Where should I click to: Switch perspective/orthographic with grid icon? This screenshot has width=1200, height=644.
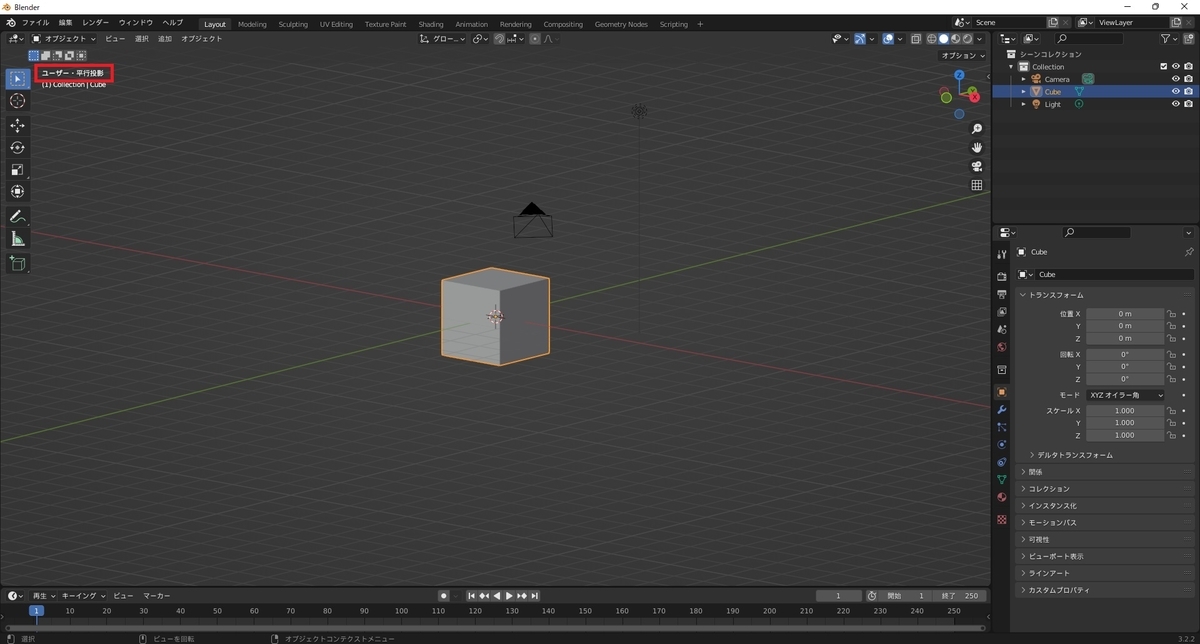click(x=977, y=185)
